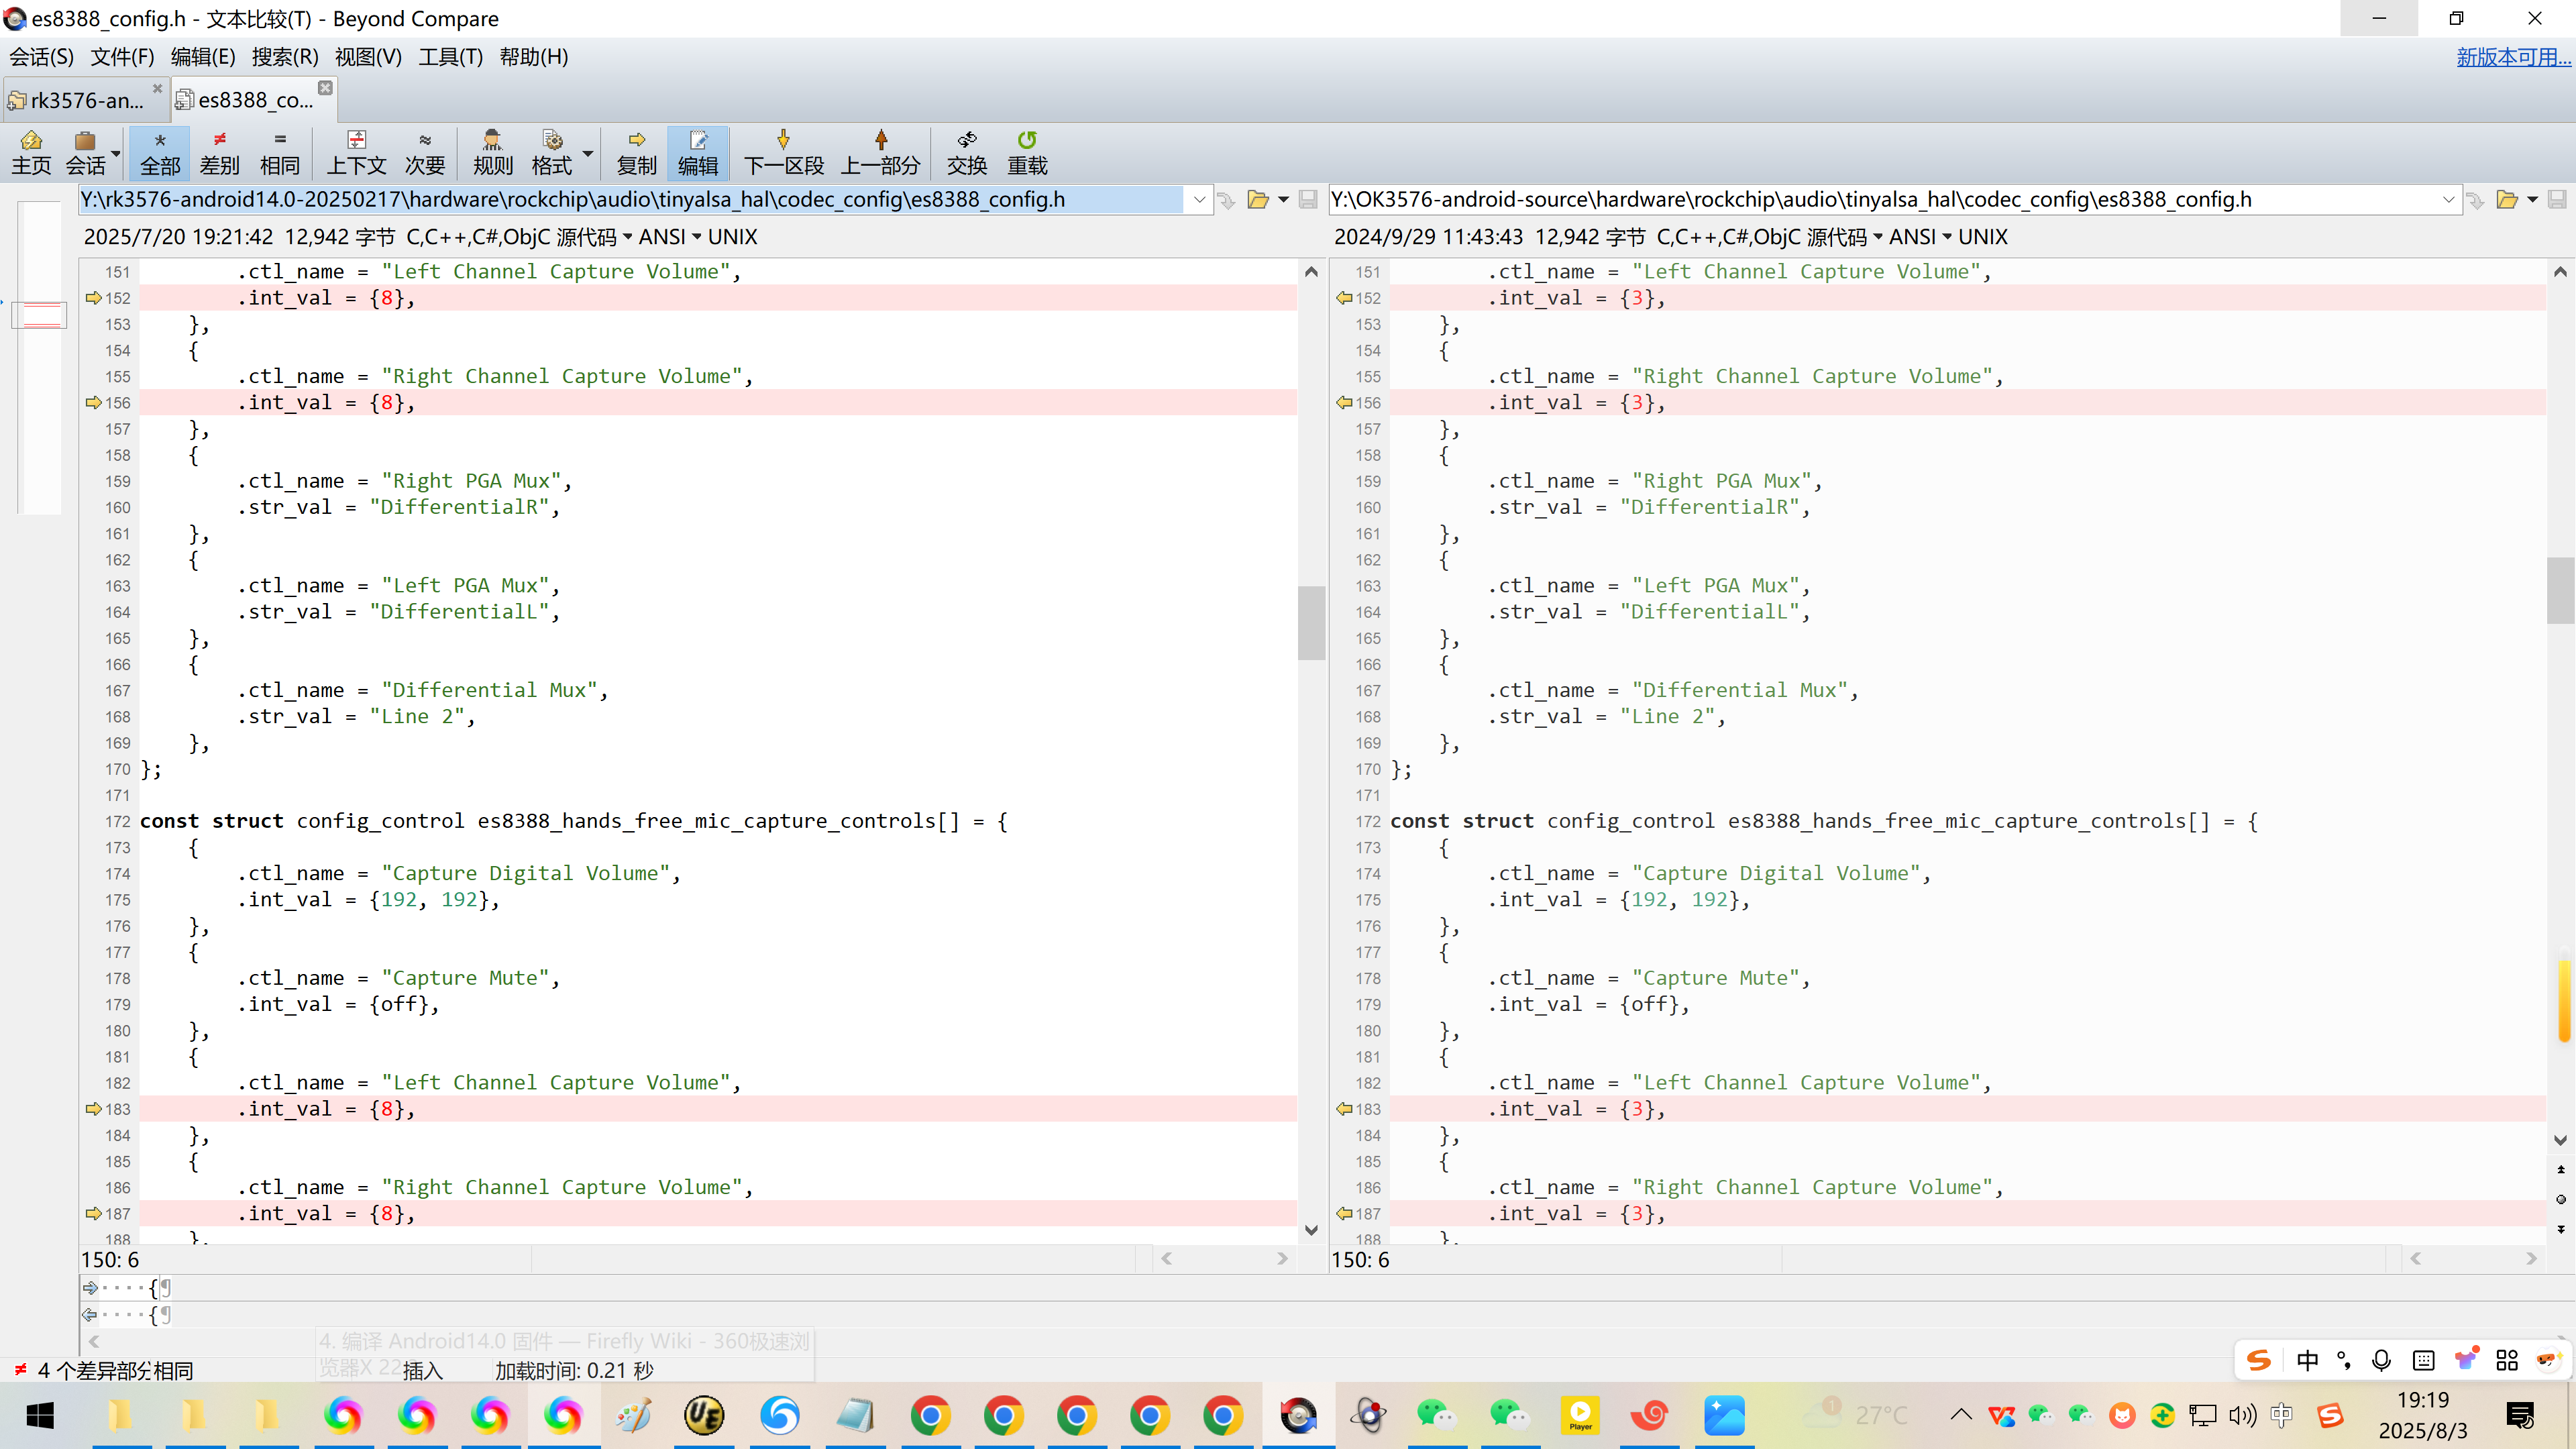Close the es8388_co... tab
Screen dimensions: 2576x1449
325,88
